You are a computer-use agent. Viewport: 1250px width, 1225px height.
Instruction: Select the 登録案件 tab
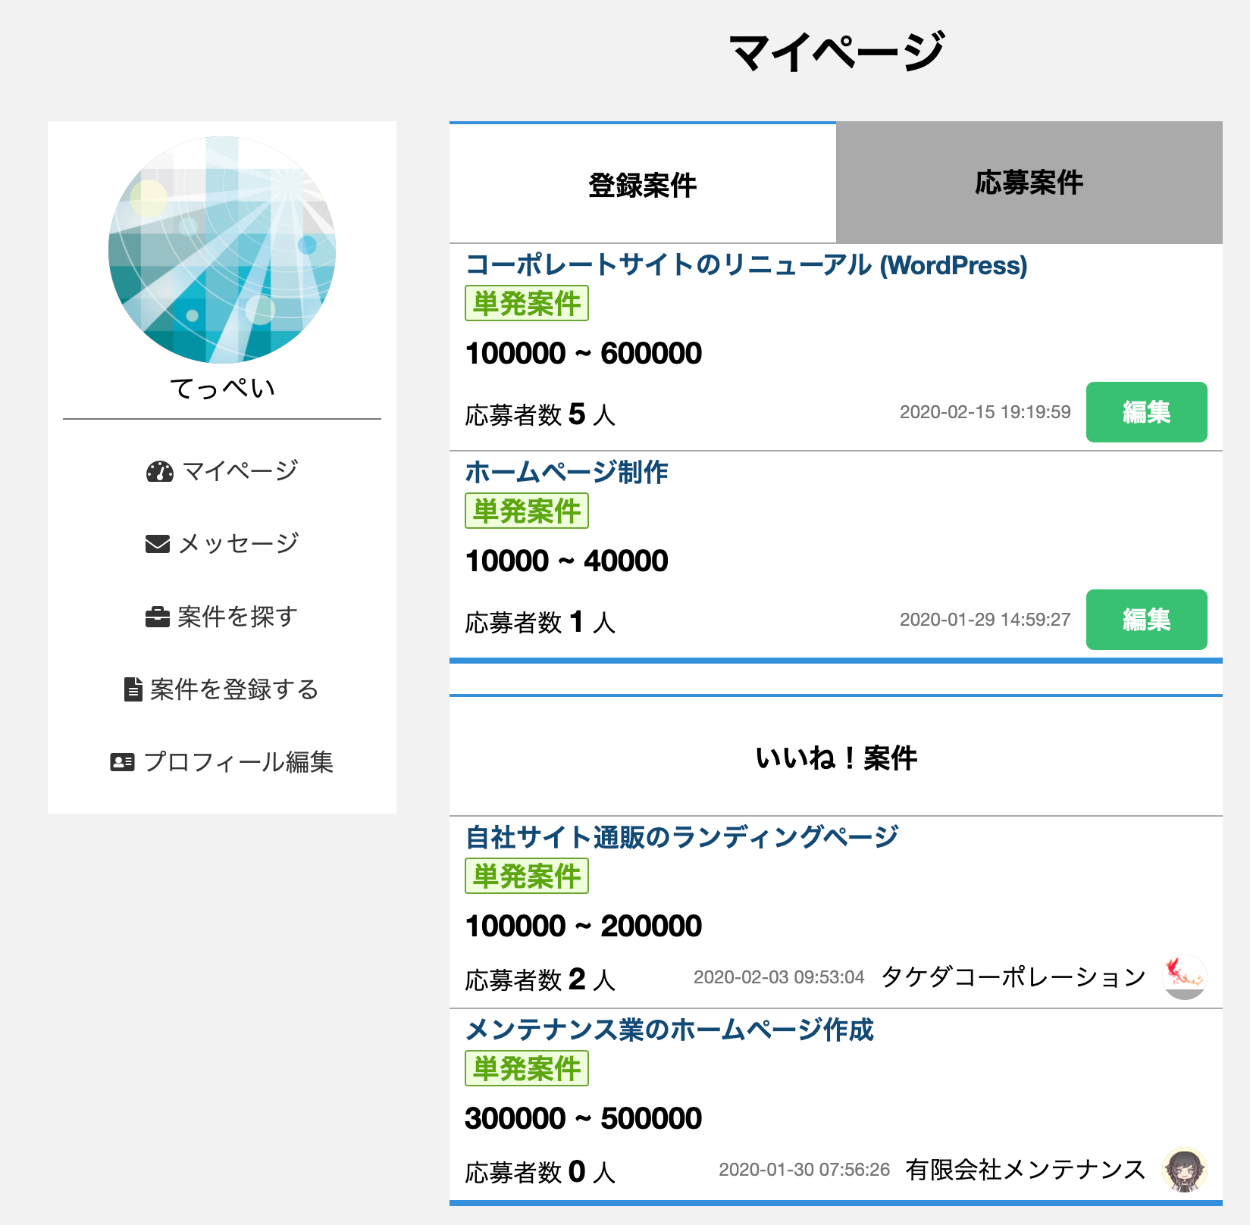point(642,185)
